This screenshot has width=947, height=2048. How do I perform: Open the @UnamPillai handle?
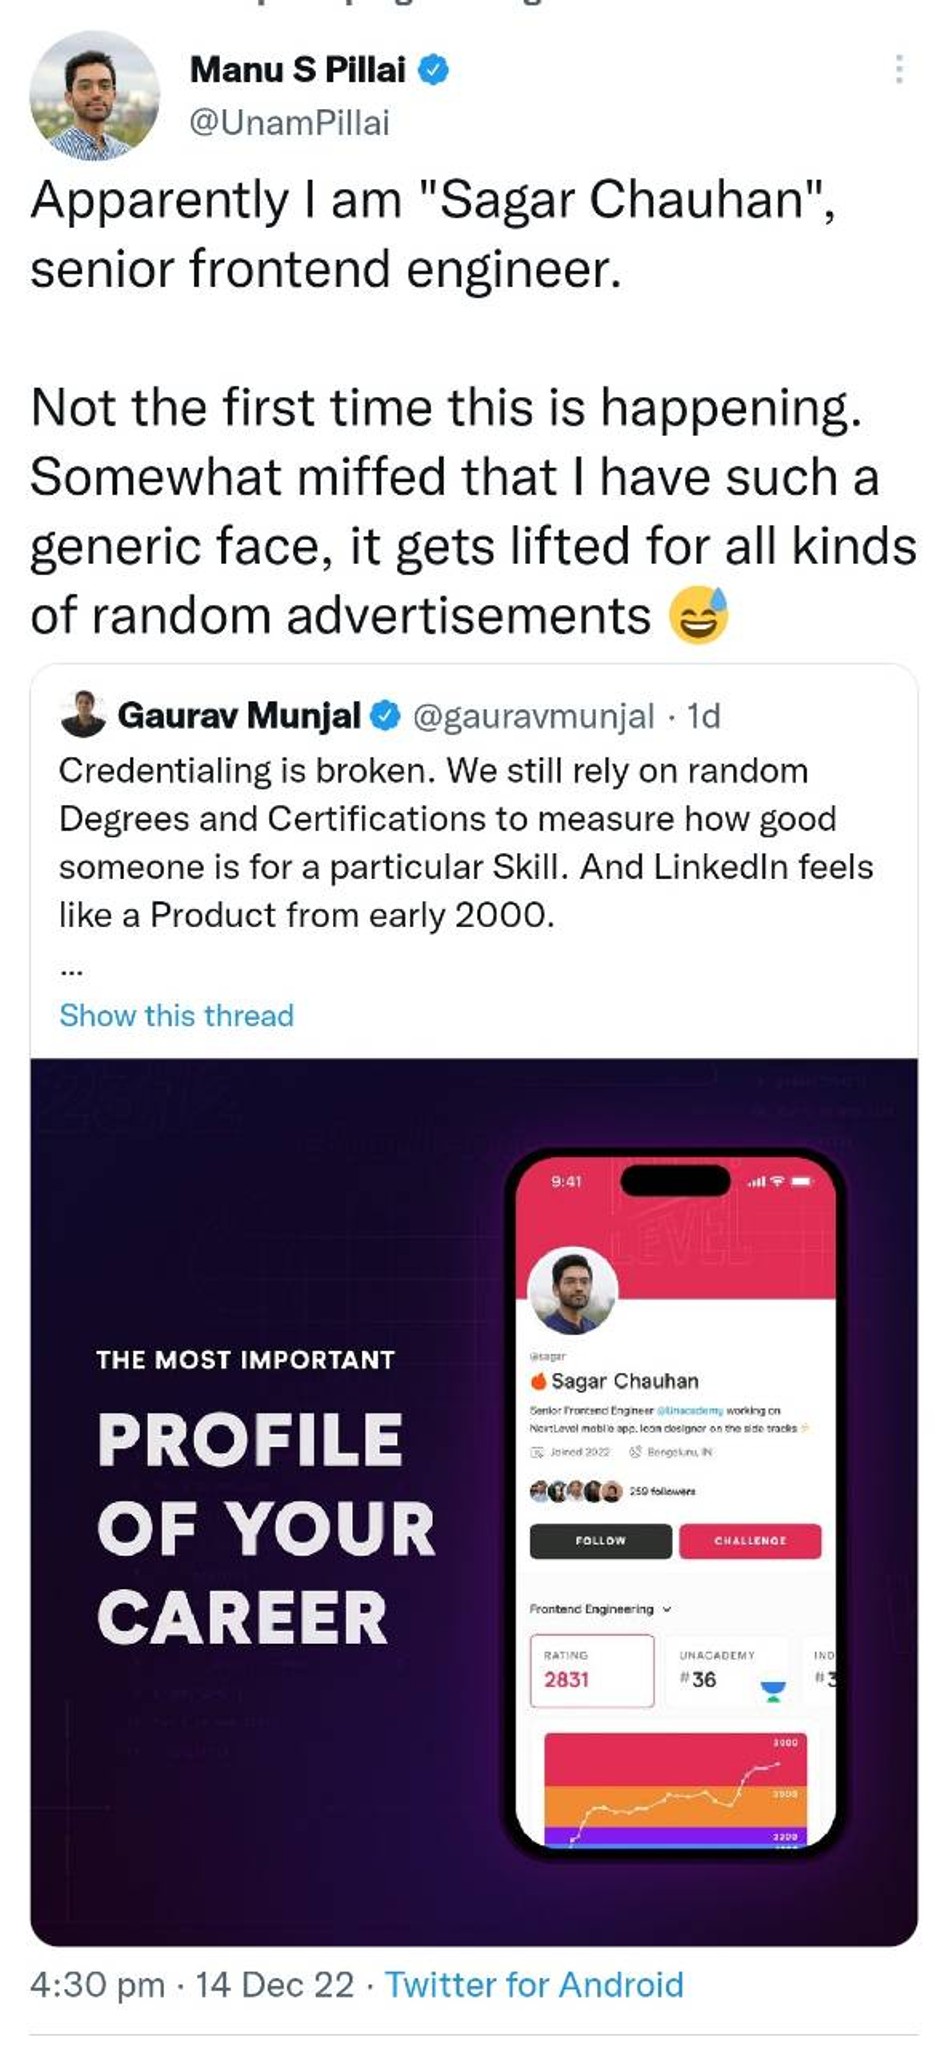(x=290, y=123)
